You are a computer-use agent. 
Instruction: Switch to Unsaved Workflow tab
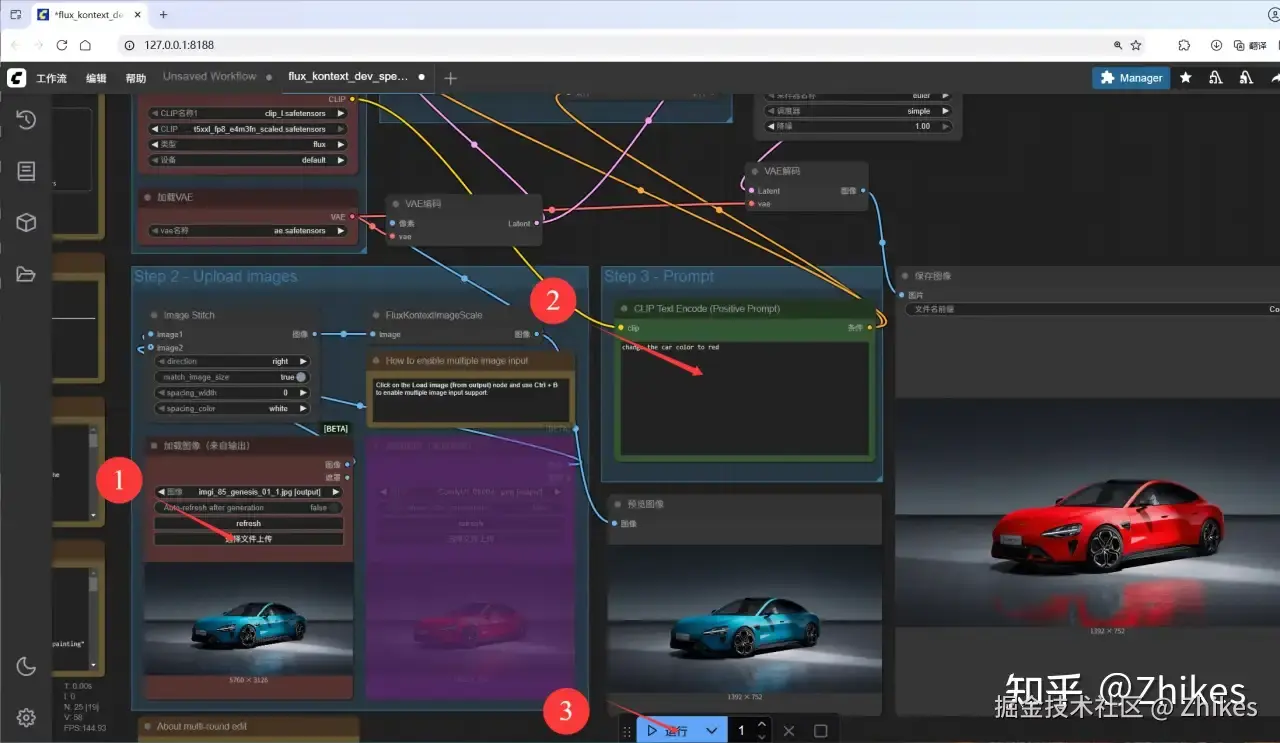pos(209,76)
